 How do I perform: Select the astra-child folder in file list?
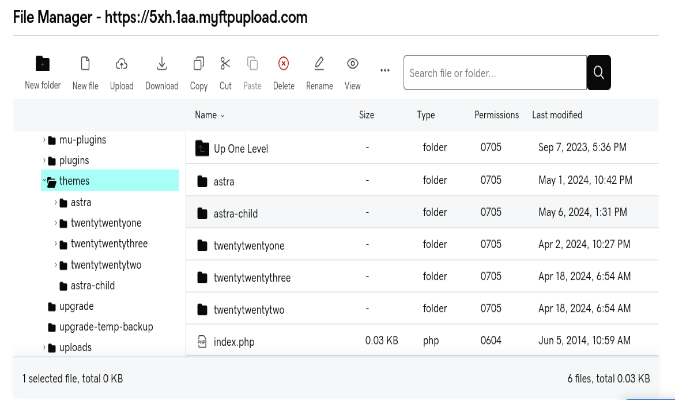[422, 212]
